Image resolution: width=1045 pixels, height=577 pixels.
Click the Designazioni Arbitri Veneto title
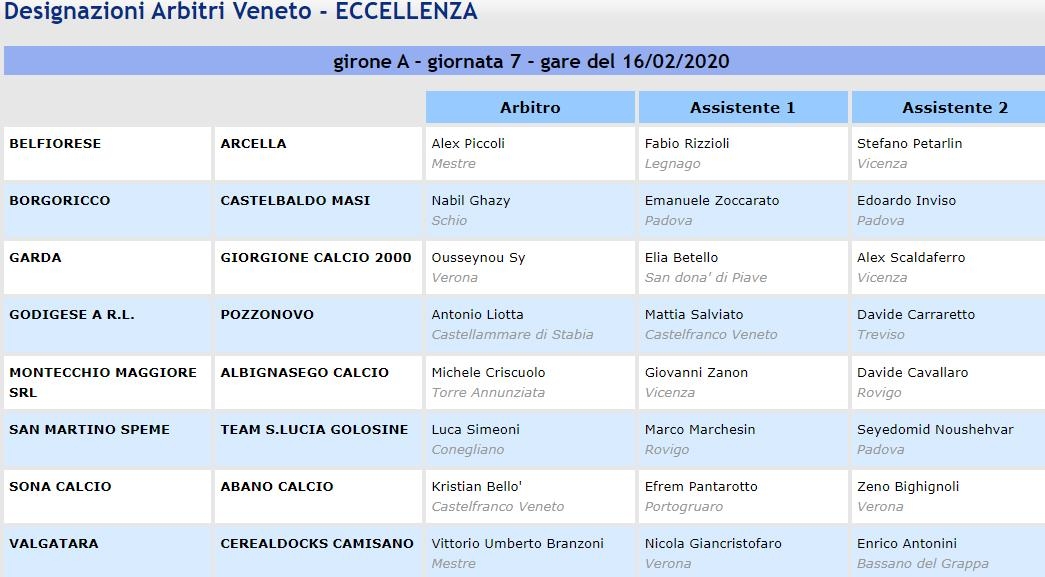click(x=241, y=11)
